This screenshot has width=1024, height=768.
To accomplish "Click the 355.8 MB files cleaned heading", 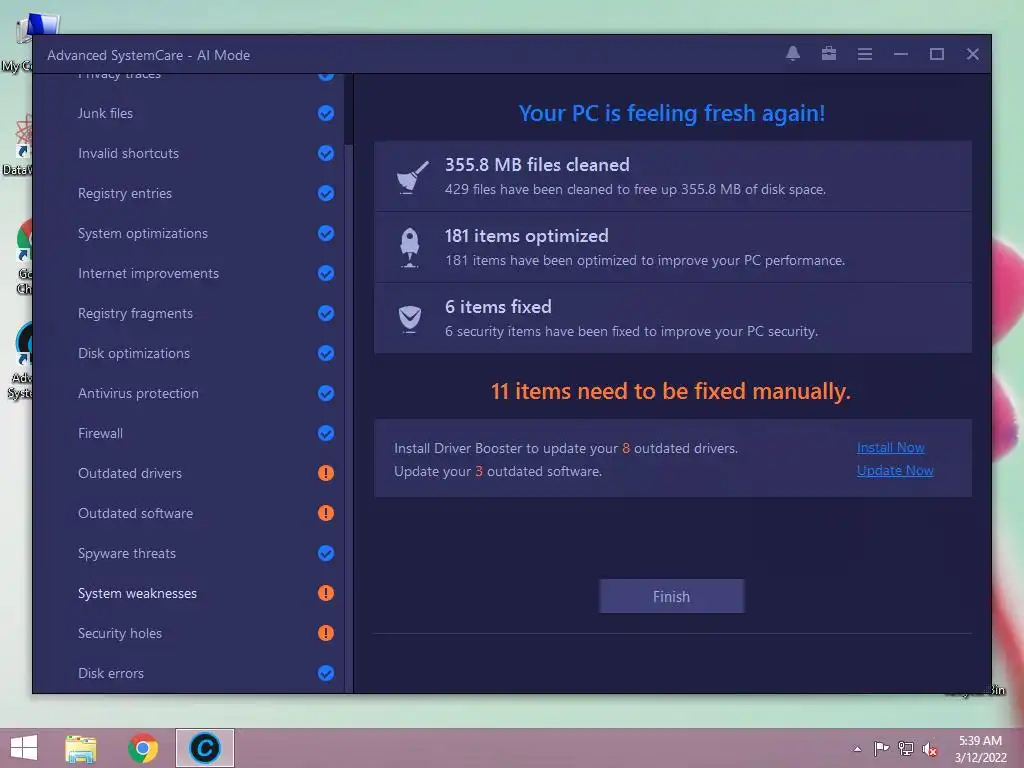I will tap(537, 165).
